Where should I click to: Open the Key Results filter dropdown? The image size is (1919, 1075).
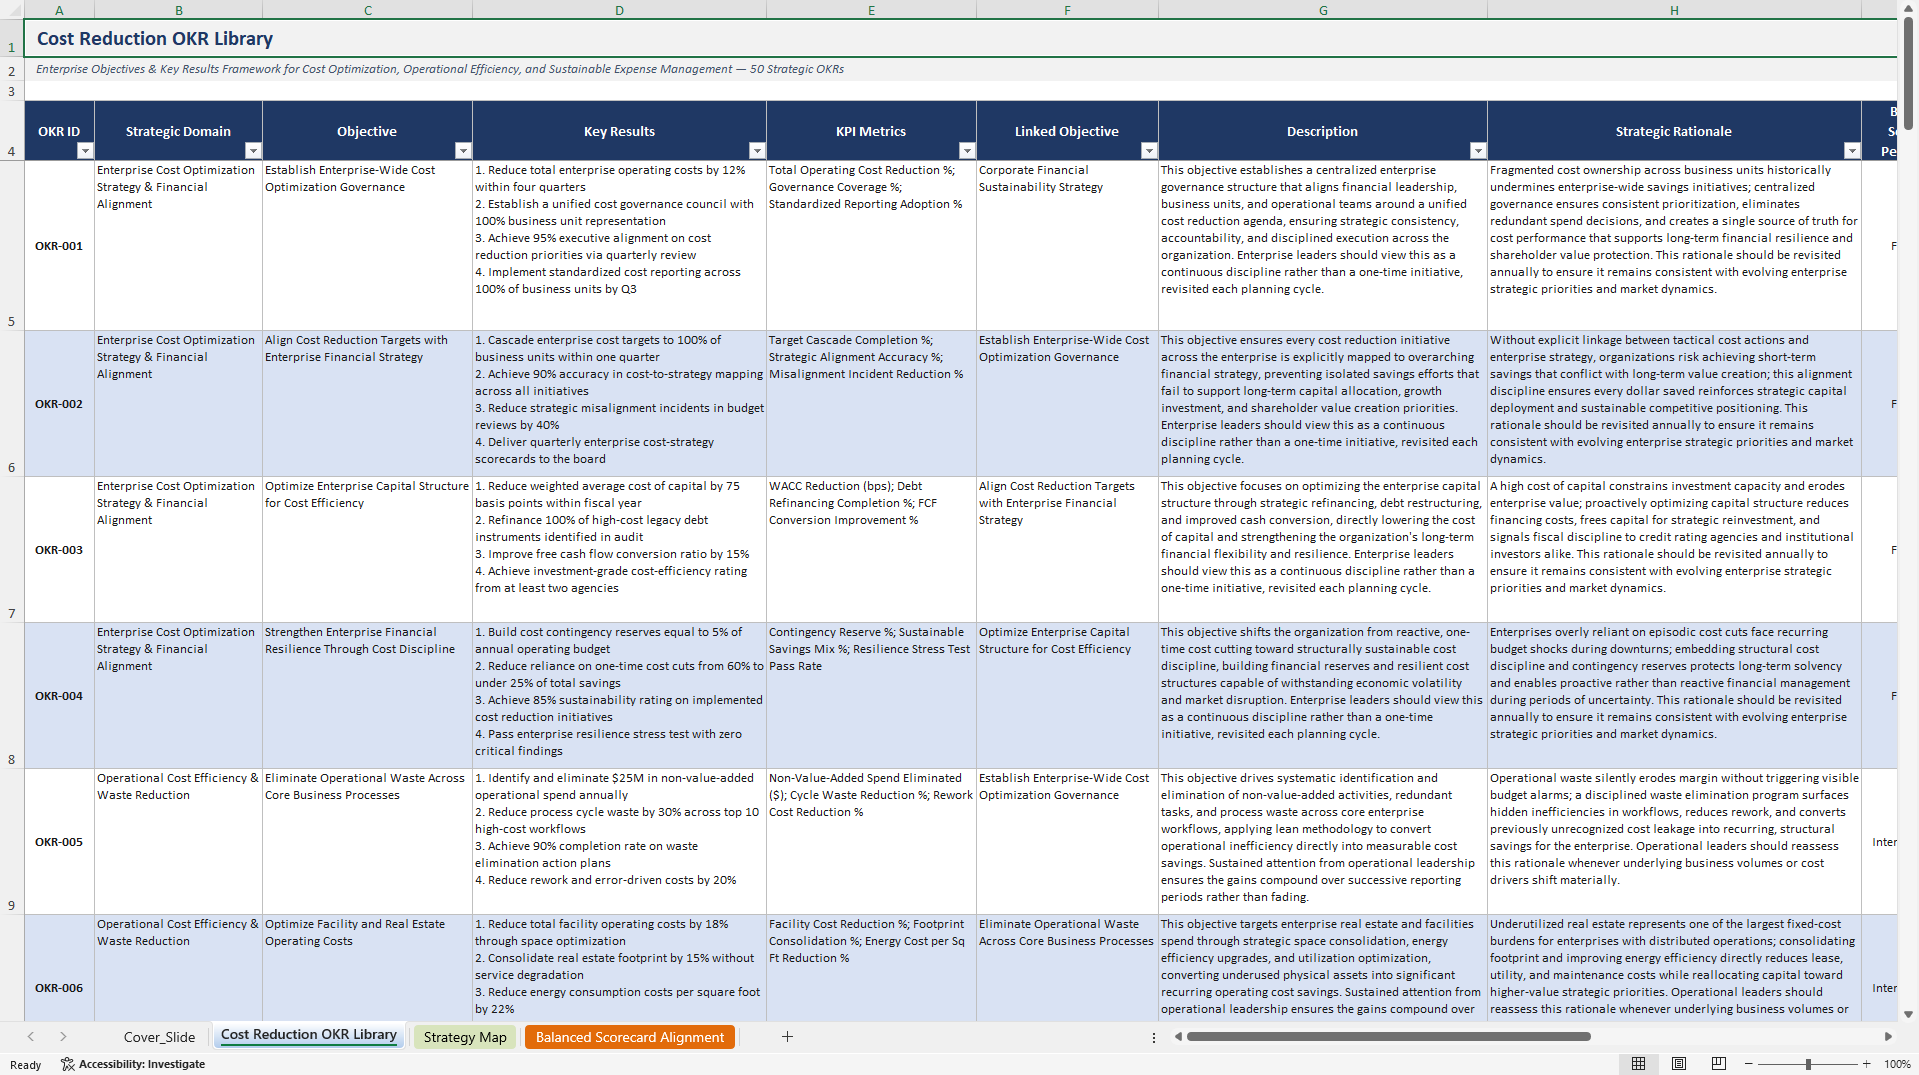[757, 151]
